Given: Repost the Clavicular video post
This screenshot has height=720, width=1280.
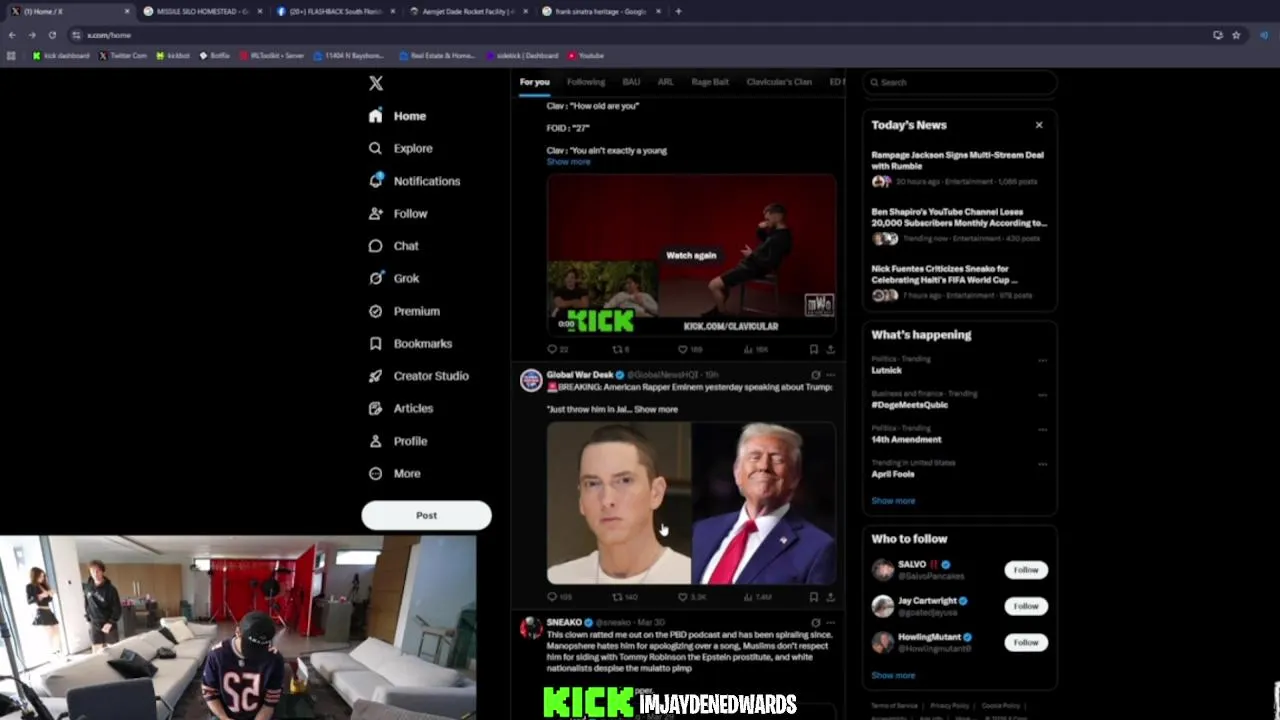Looking at the screenshot, I should [x=620, y=349].
